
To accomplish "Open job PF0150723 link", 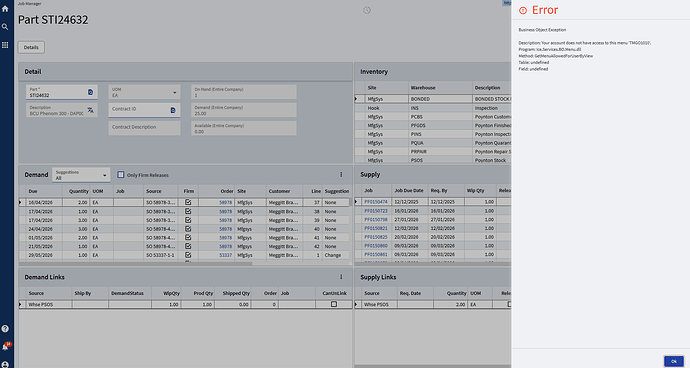I will tap(376, 211).
